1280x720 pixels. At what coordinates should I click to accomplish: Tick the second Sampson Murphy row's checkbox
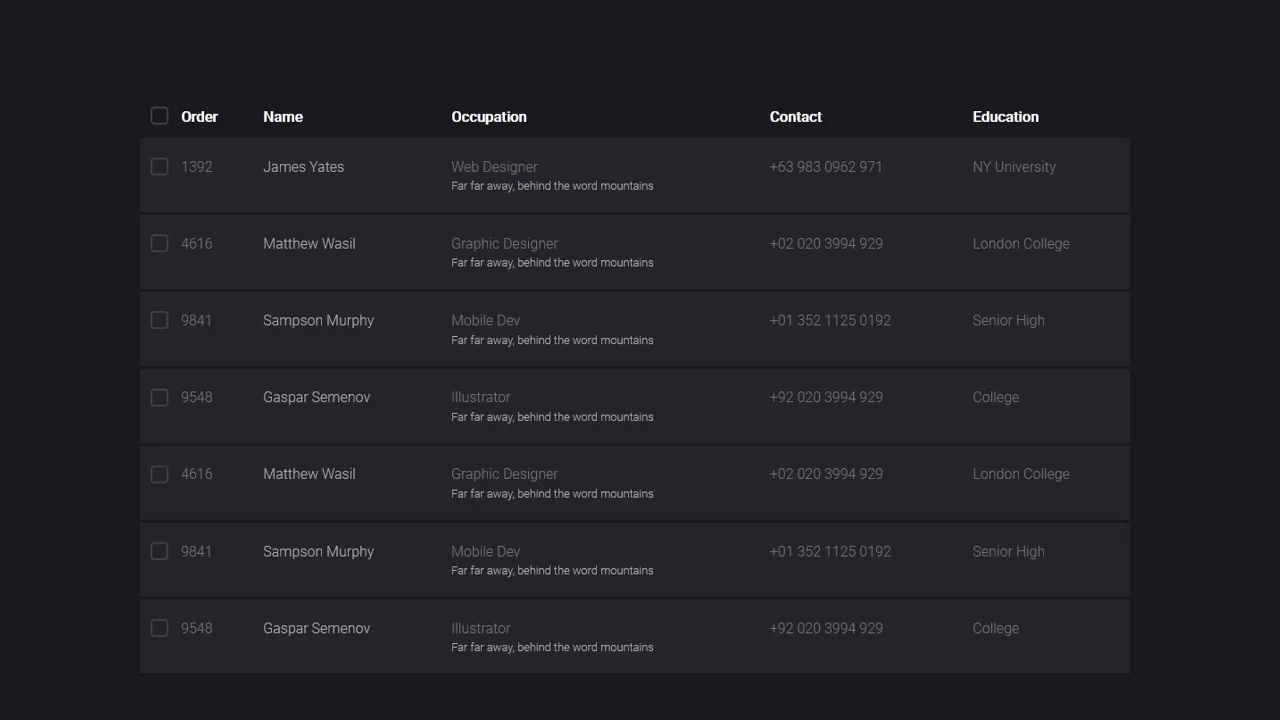point(159,551)
